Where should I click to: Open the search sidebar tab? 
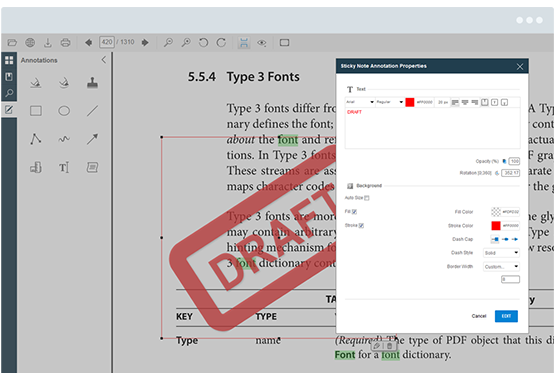pos(9,93)
